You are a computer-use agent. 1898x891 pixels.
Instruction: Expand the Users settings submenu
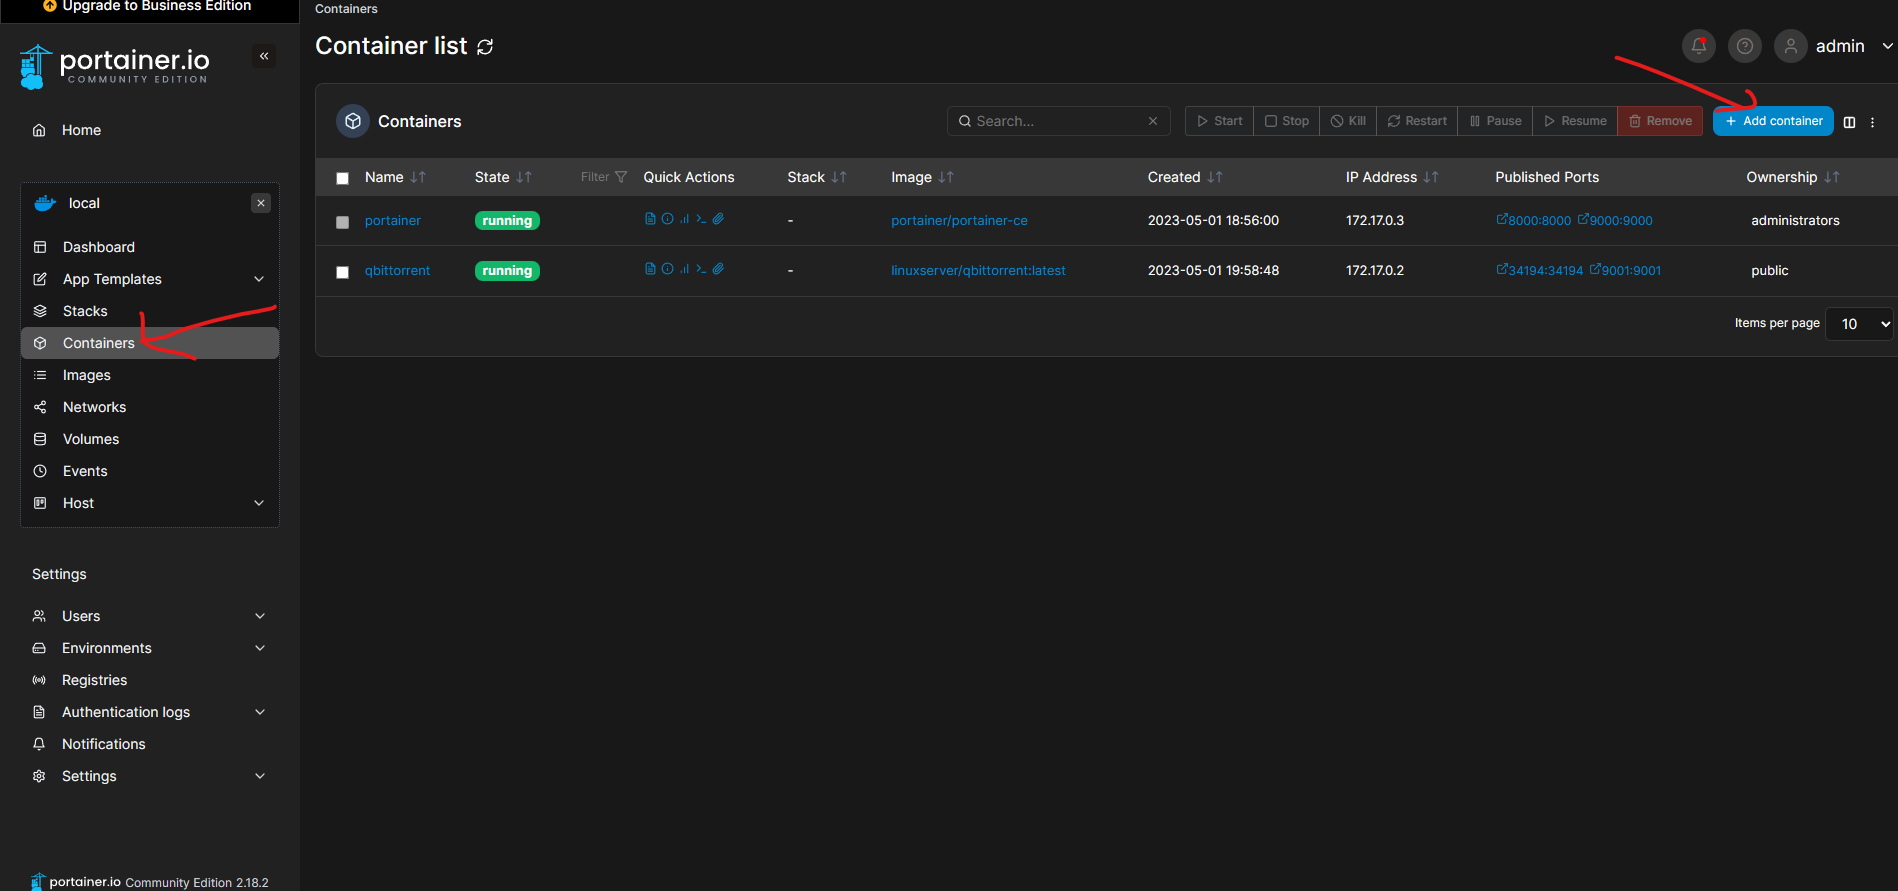tap(260, 616)
